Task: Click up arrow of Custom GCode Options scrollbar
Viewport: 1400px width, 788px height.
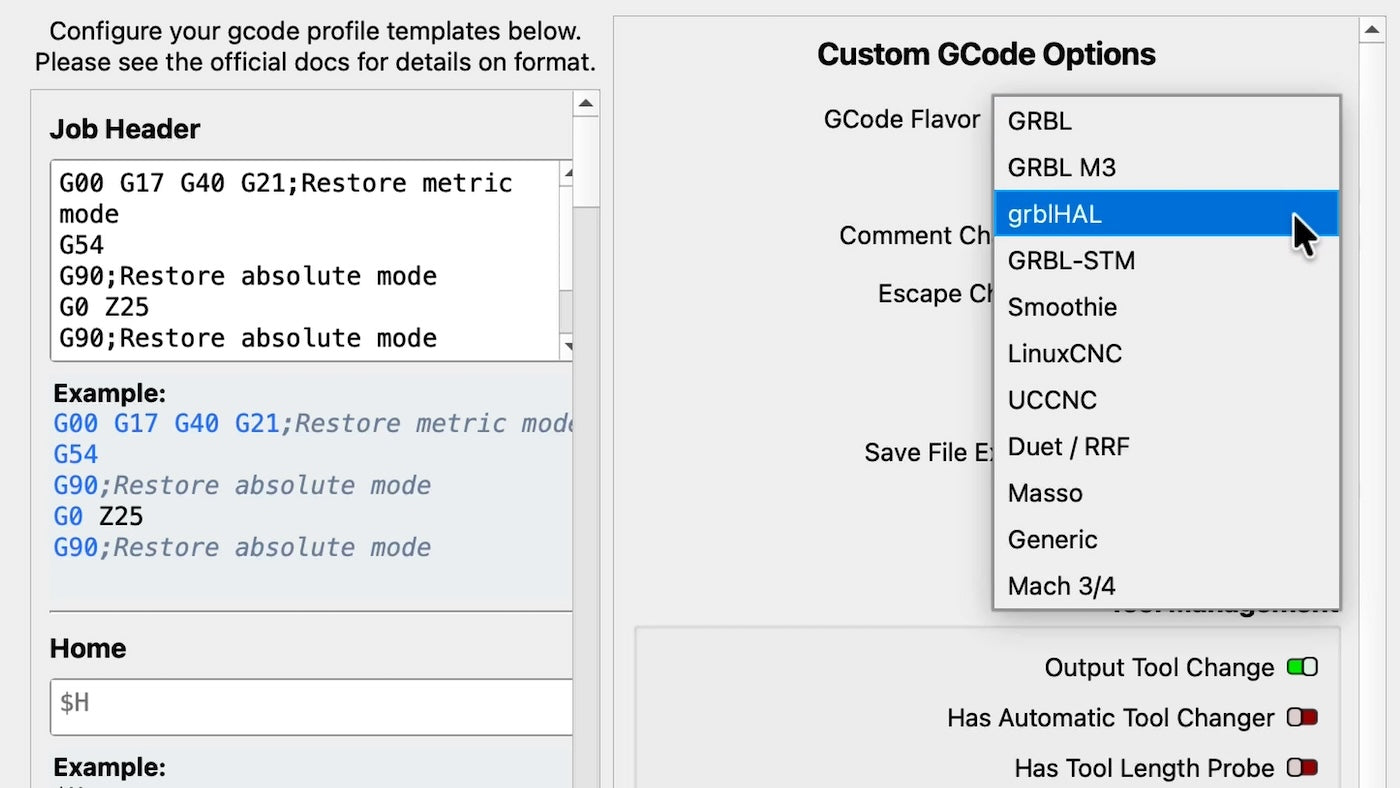Action: point(1371,30)
